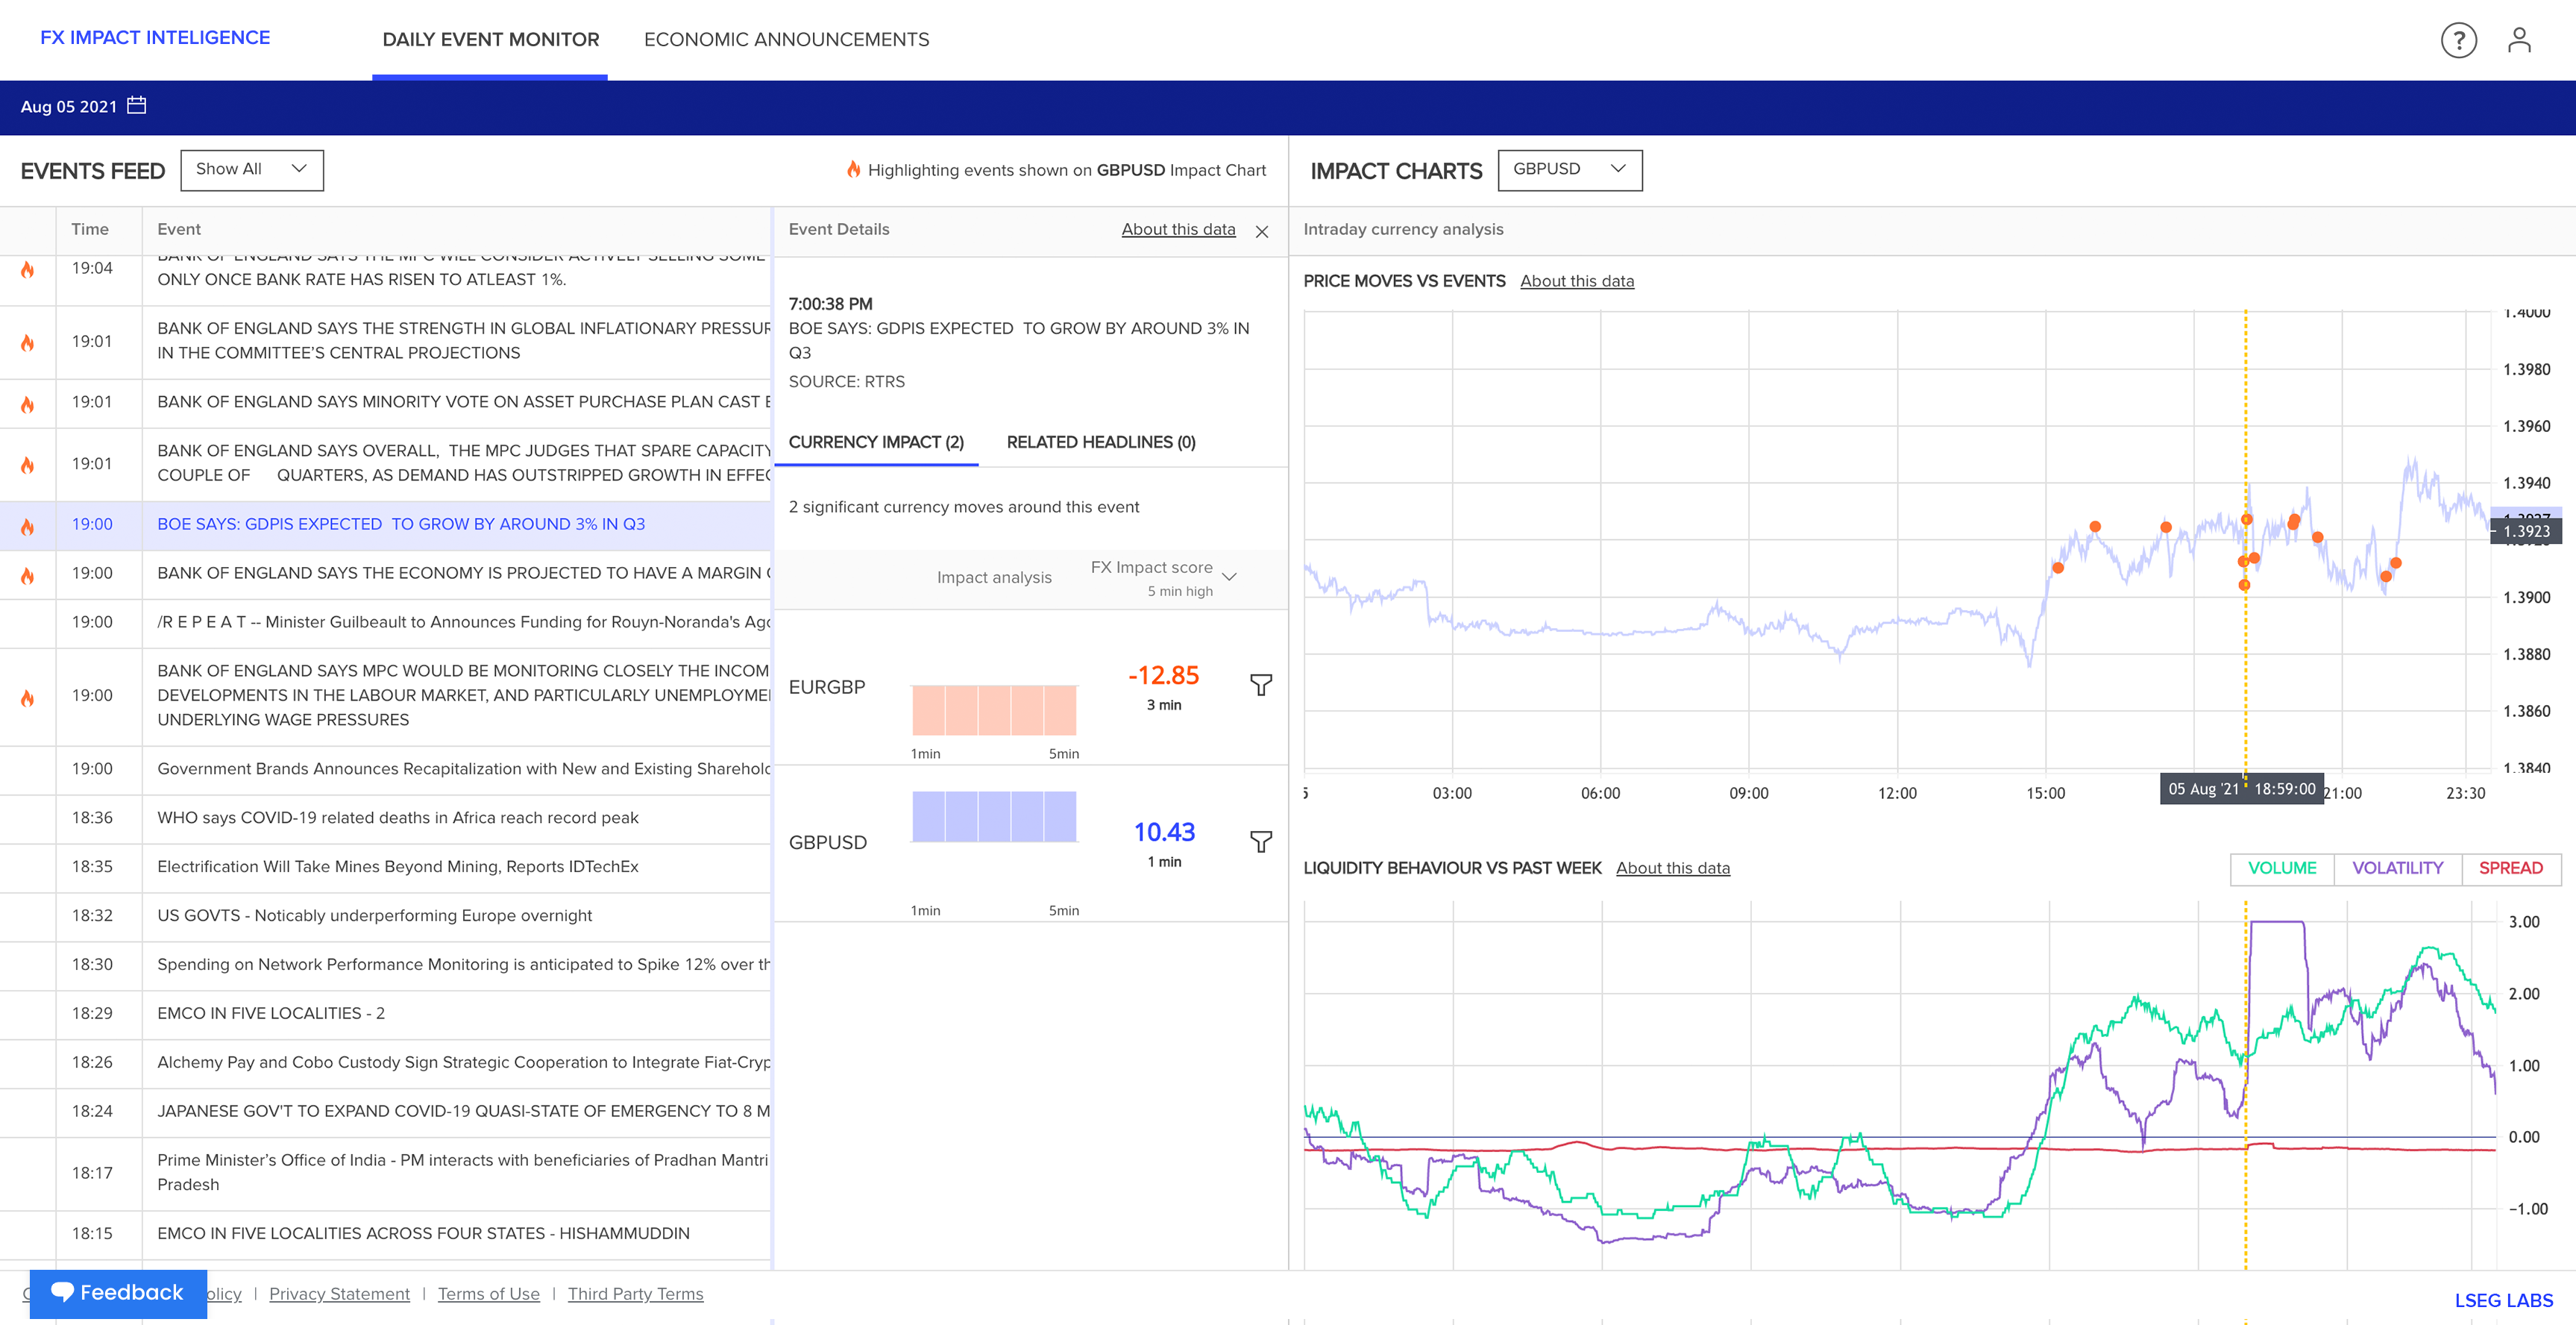Click flame icon beside GDP 3% Q3 event

point(28,526)
